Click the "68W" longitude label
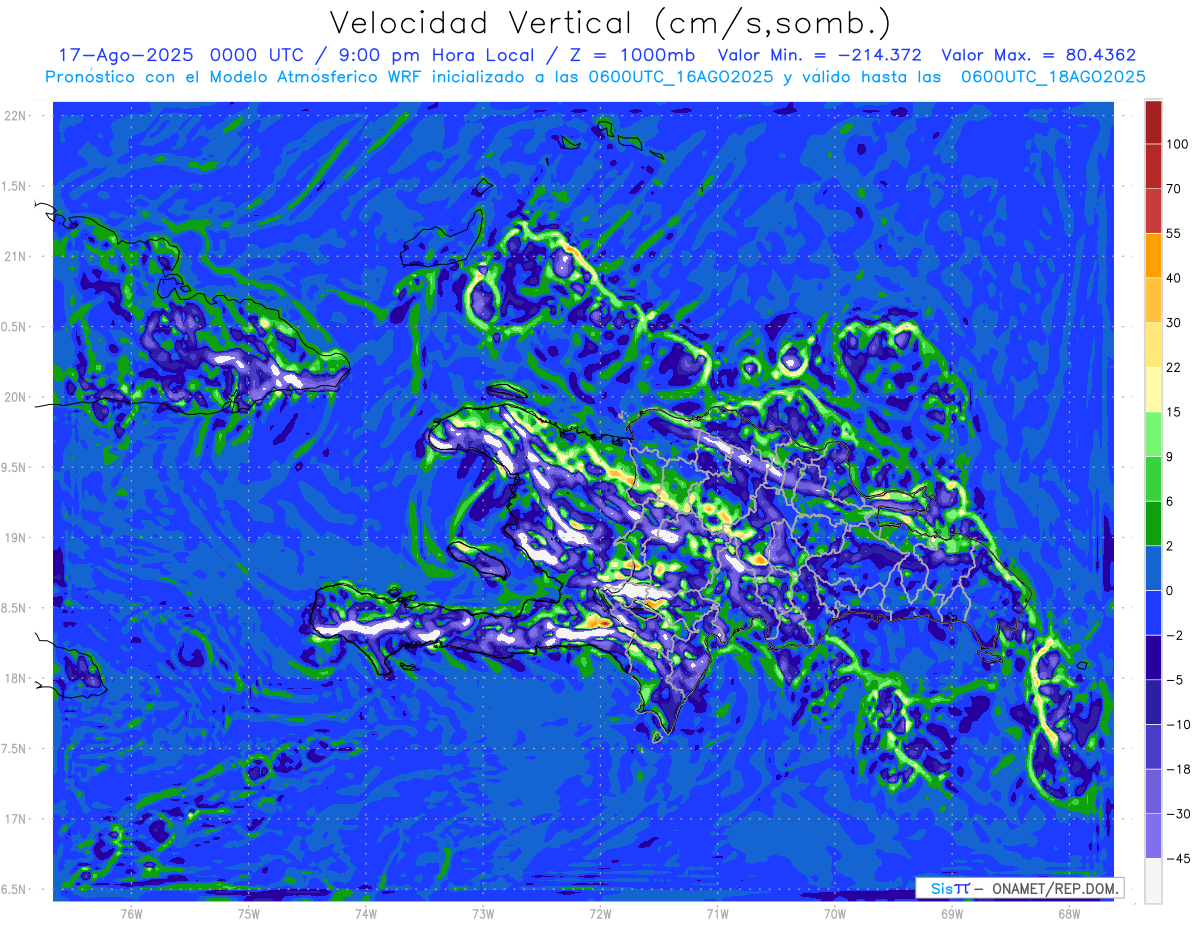The image size is (1200, 927). pos(1068,913)
